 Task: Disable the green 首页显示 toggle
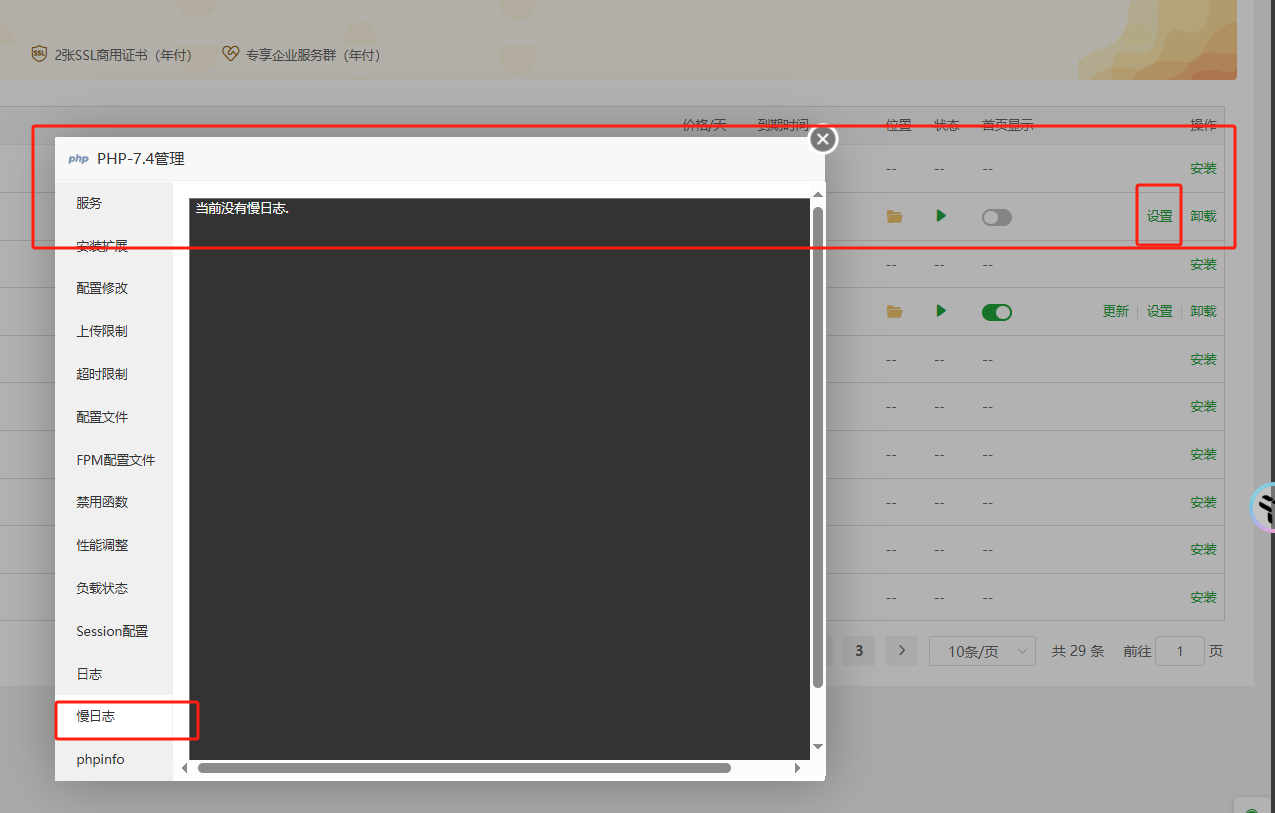(x=996, y=312)
